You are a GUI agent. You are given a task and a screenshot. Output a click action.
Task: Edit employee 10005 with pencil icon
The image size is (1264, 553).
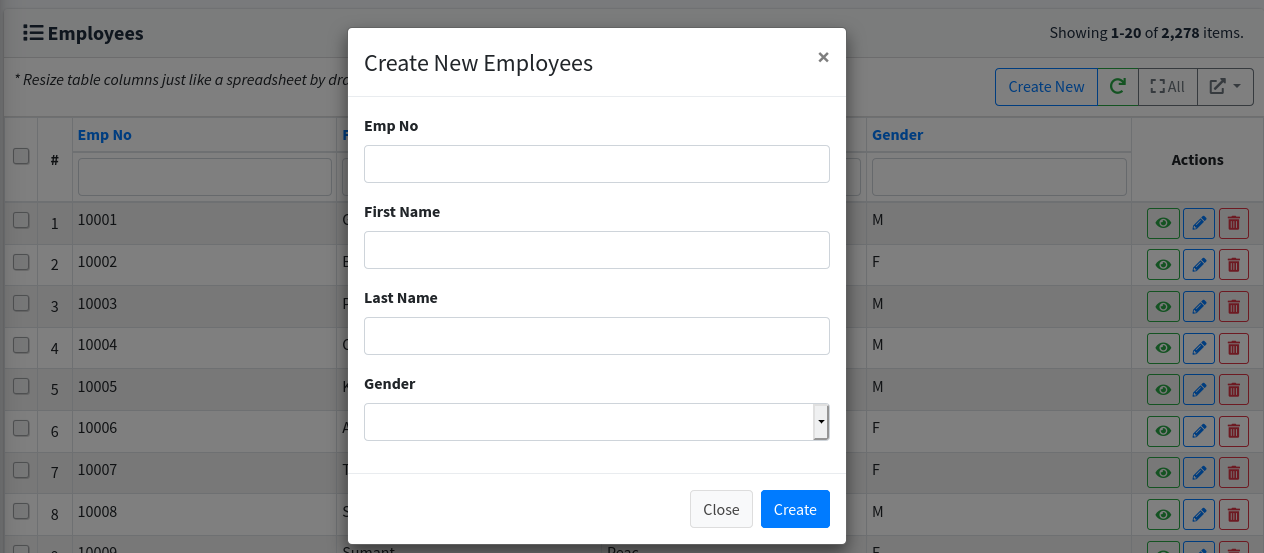pos(1199,390)
